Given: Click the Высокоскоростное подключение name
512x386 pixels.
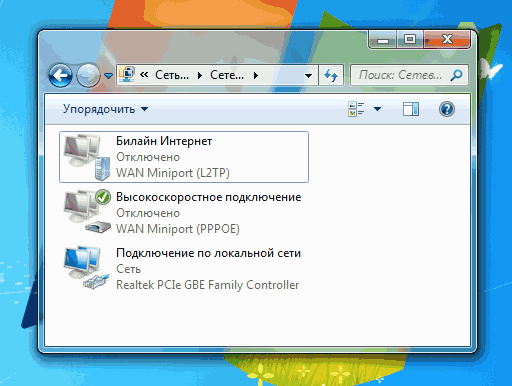Looking at the screenshot, I should 209,197.
